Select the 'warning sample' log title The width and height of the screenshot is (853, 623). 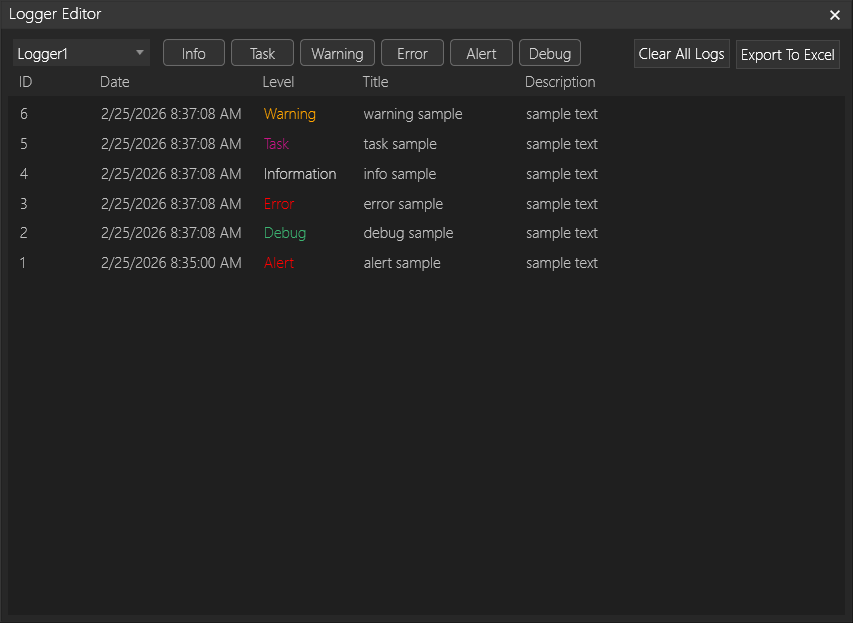click(x=413, y=114)
